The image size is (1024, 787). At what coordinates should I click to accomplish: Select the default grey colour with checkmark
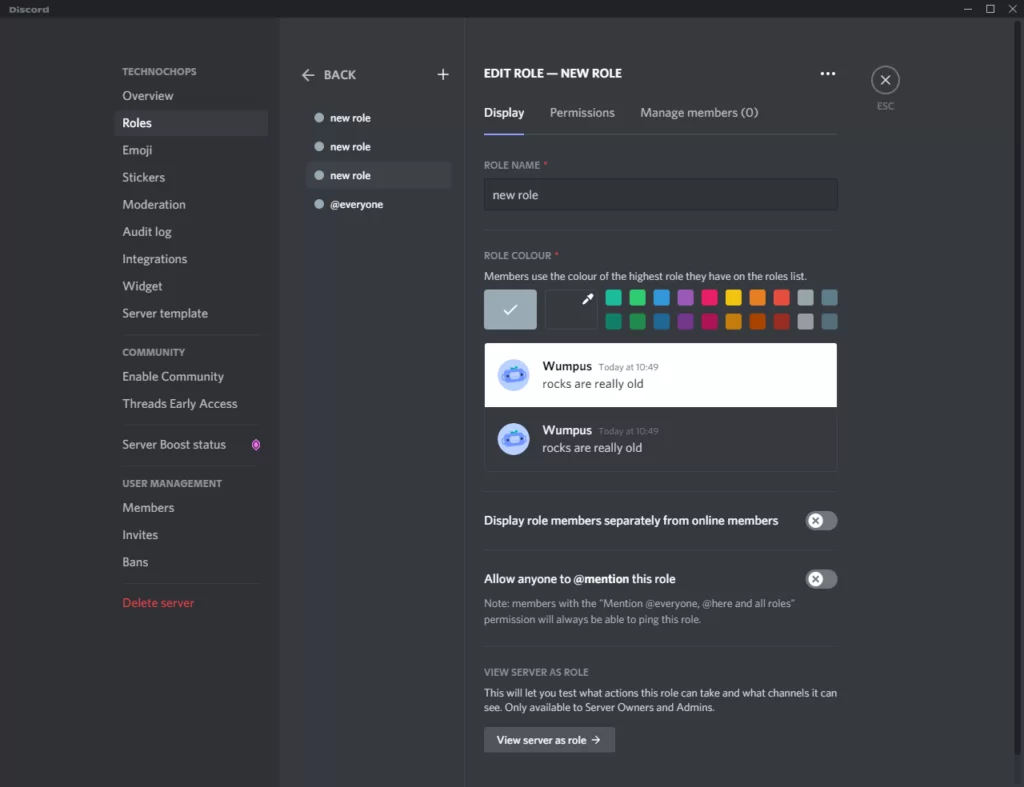pos(510,309)
